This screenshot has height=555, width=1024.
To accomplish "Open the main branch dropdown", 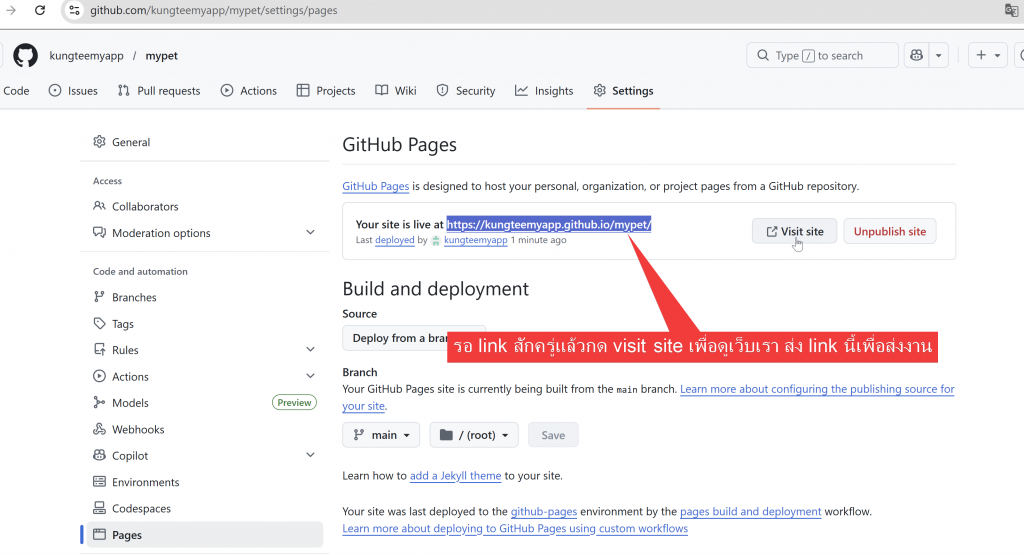I will (381, 435).
